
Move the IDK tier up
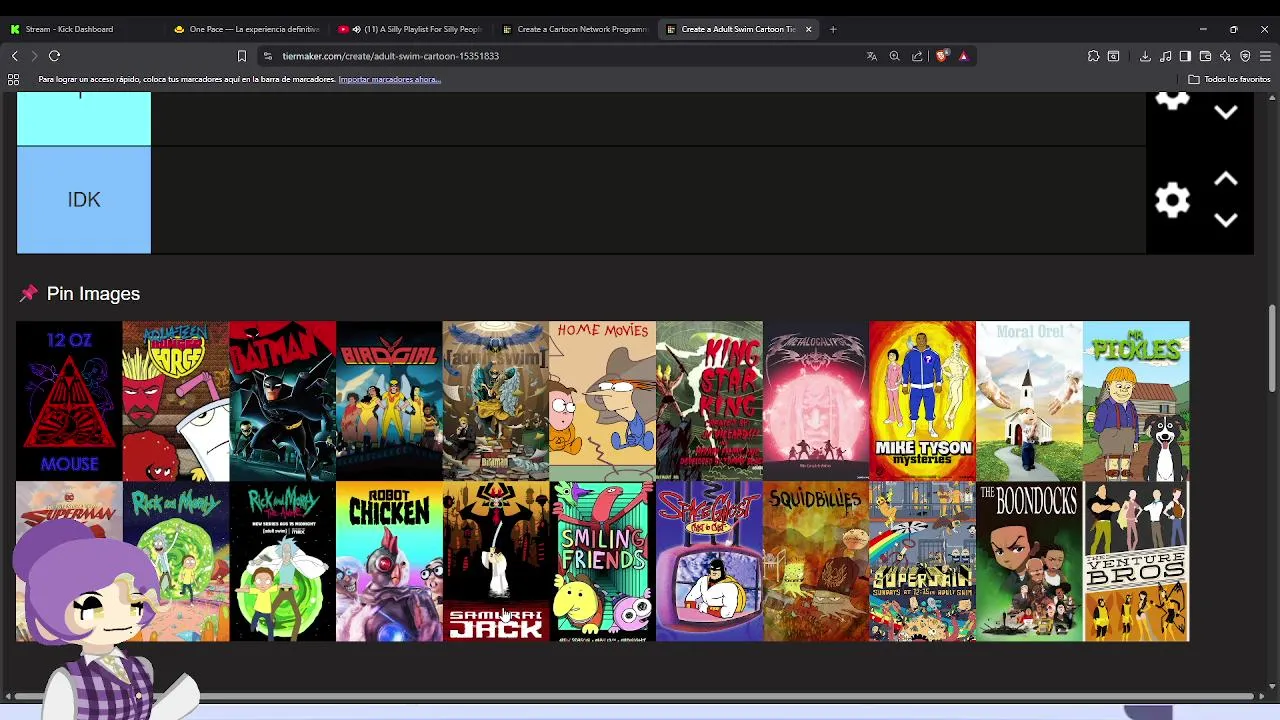(x=1226, y=180)
